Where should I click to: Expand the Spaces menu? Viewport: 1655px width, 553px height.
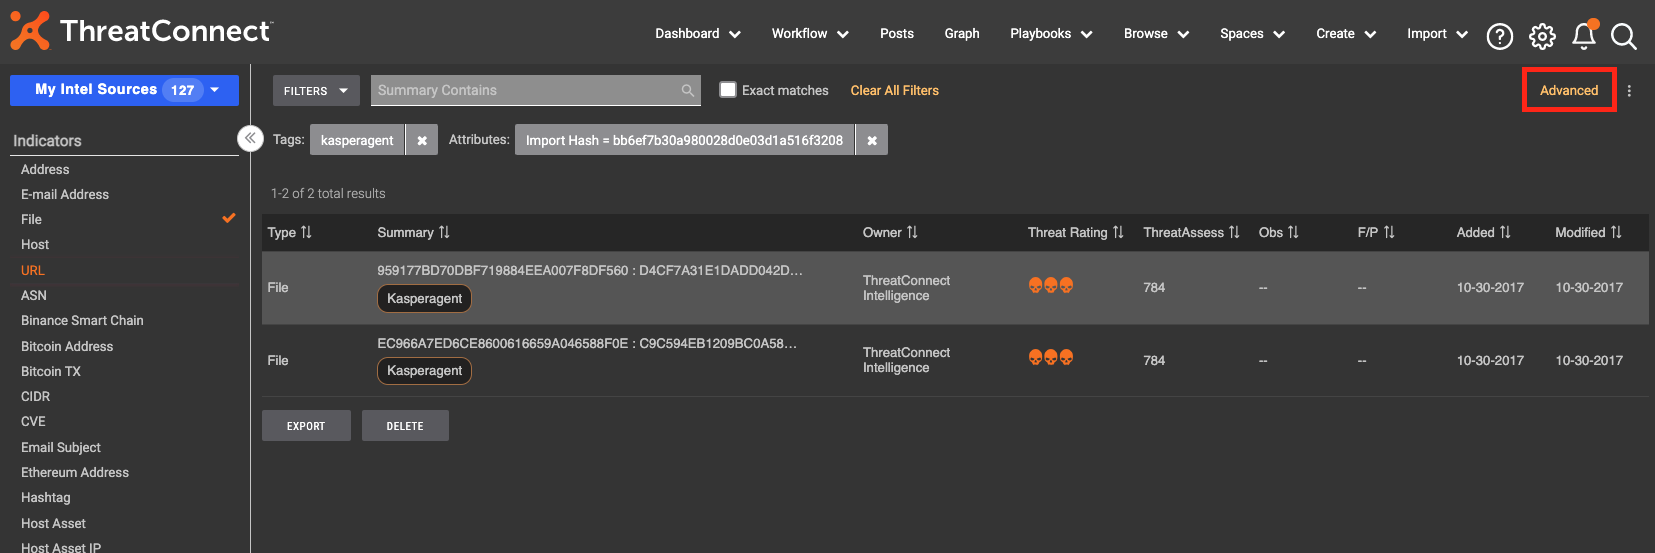1252,33
